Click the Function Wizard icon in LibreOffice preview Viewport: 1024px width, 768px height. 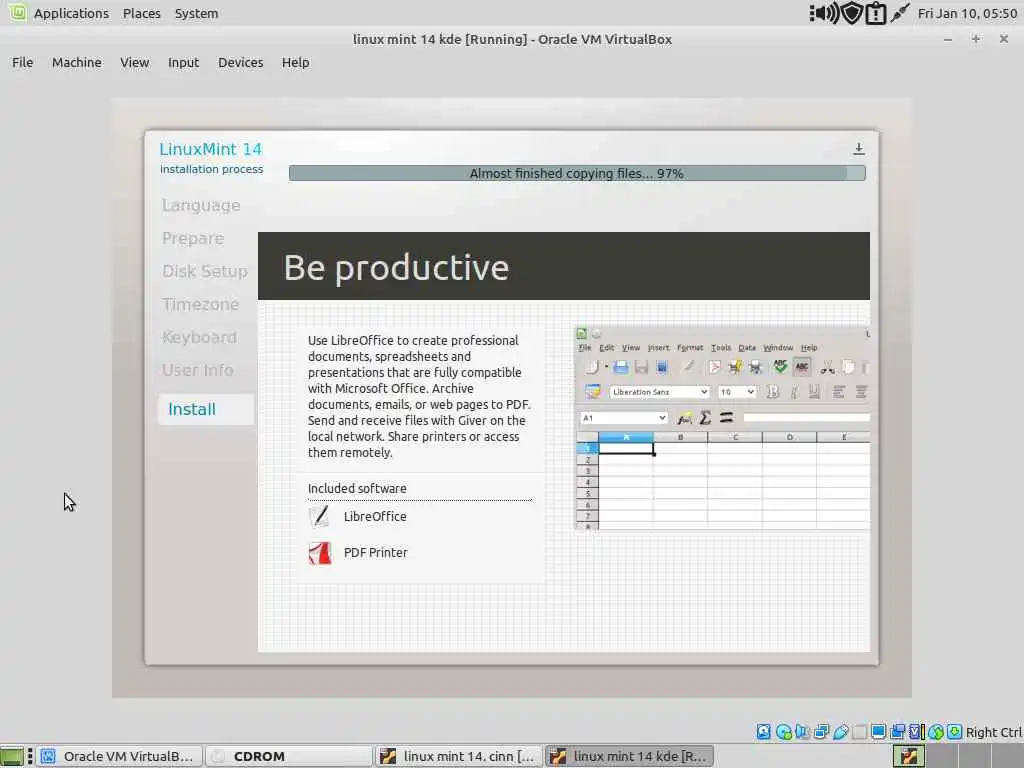coord(684,418)
